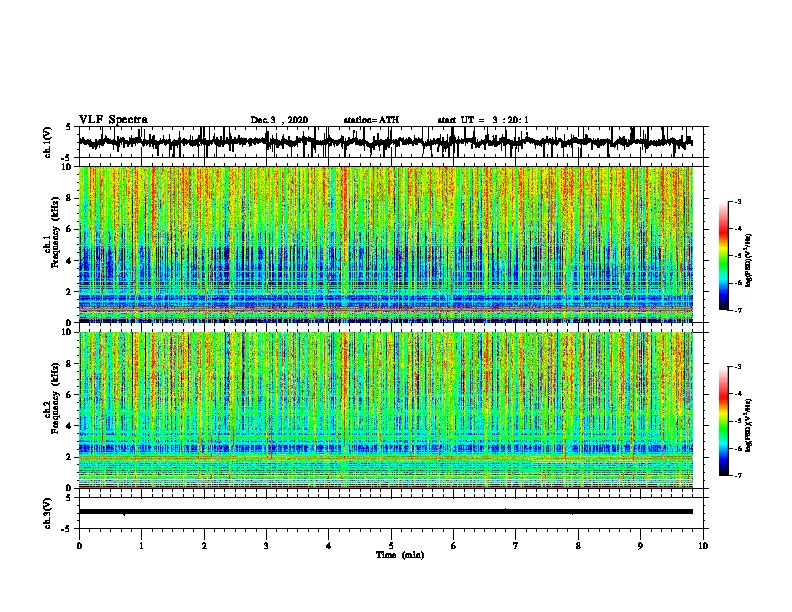Click the ch.1 color scale bar
Image resolution: width=792 pixels, height=612 pixels.
coord(724,256)
